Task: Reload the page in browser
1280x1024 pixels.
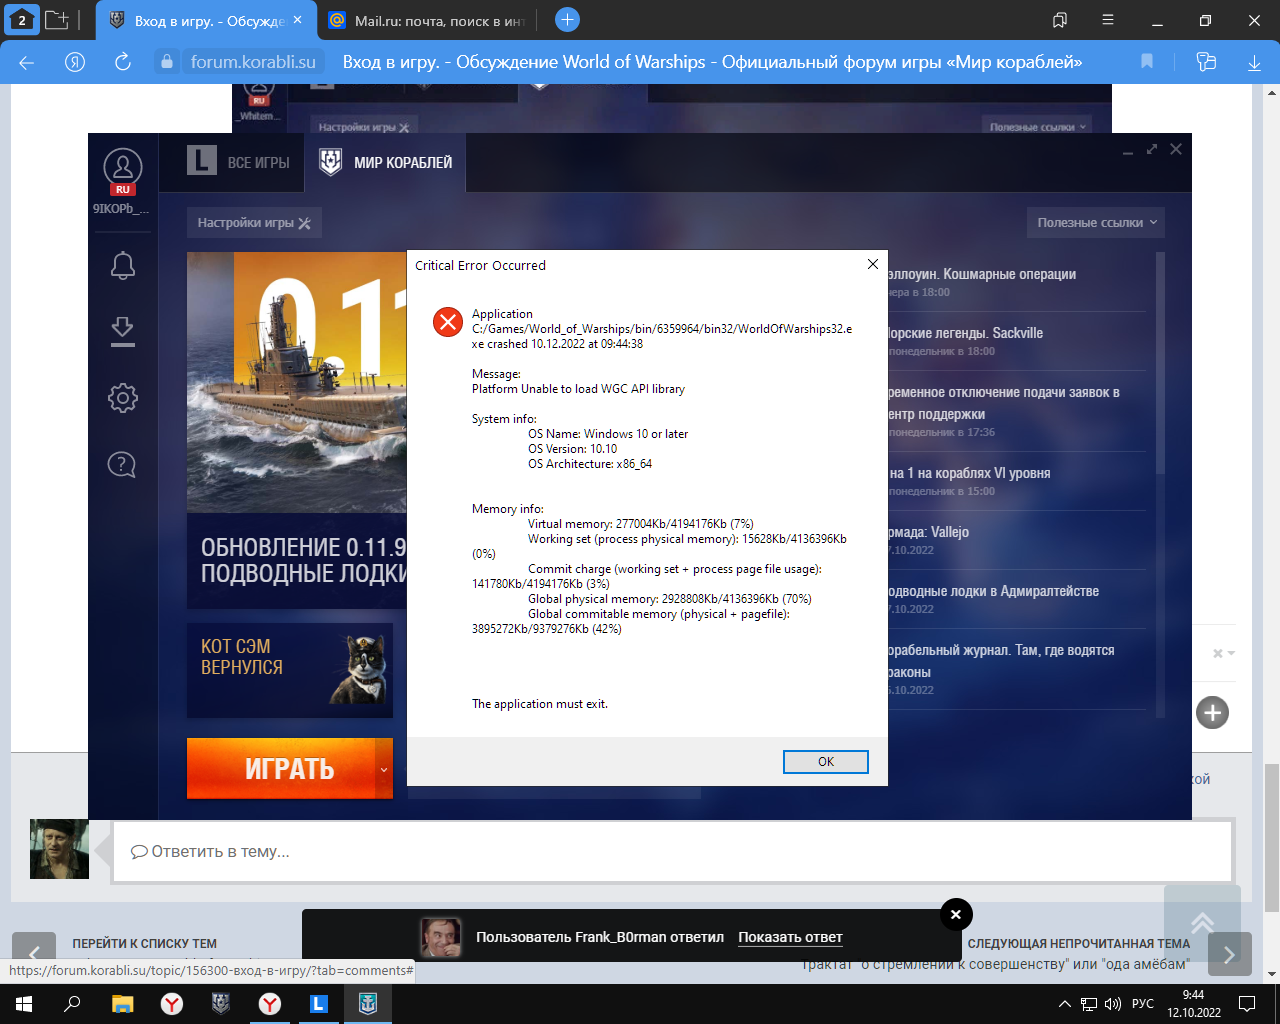Action: coord(122,62)
